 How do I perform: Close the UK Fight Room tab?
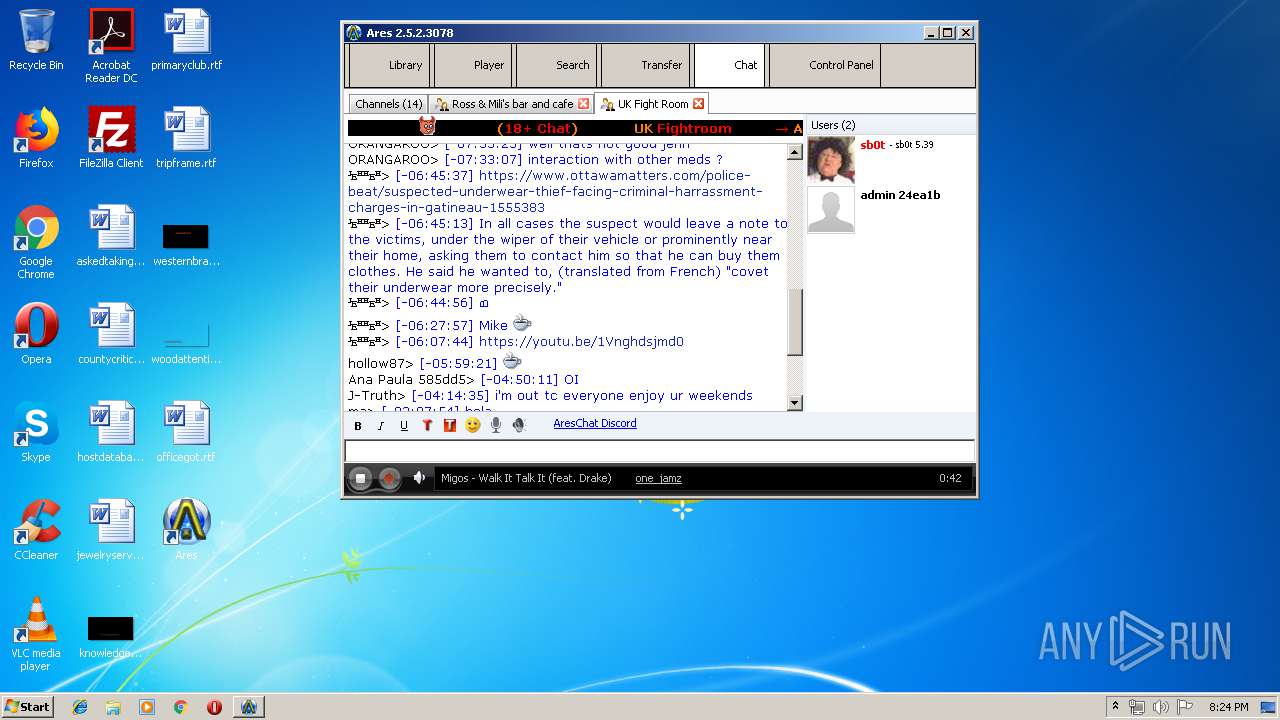(x=699, y=104)
